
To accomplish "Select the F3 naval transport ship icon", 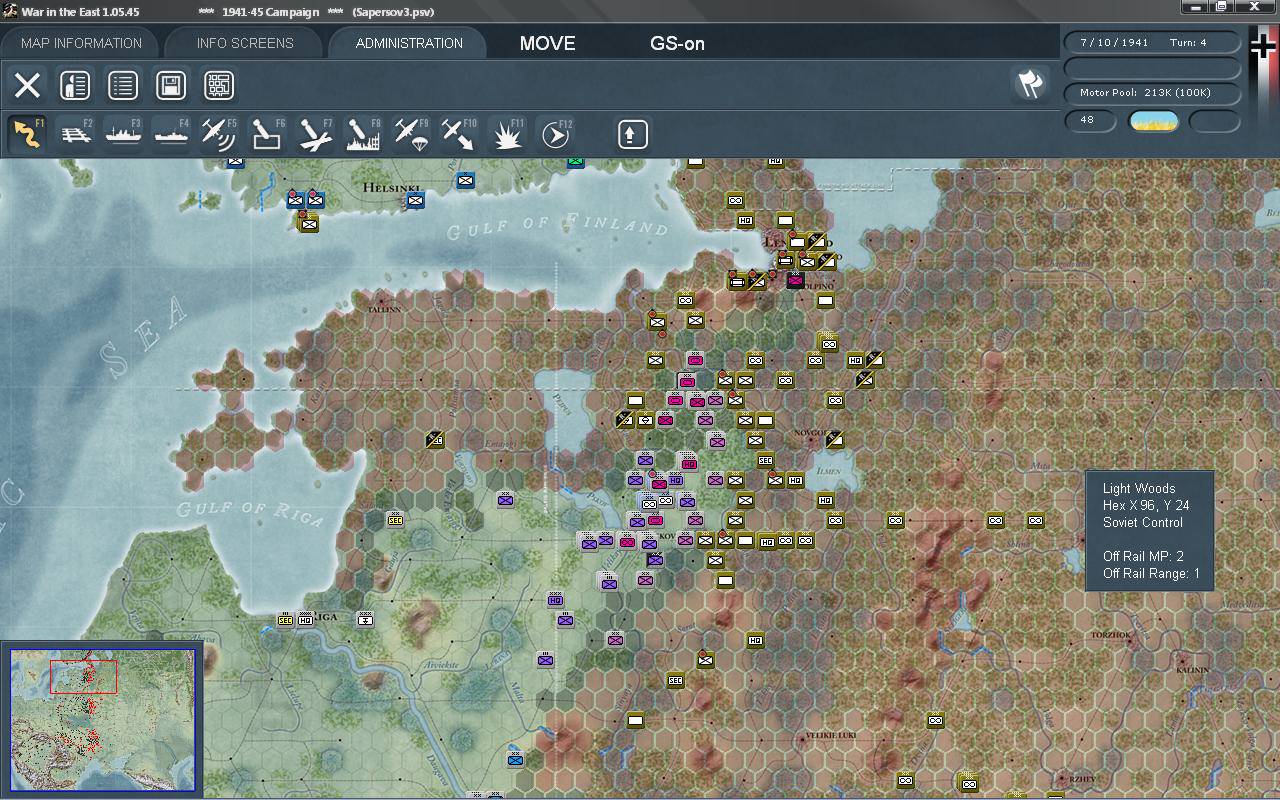I will click(124, 134).
